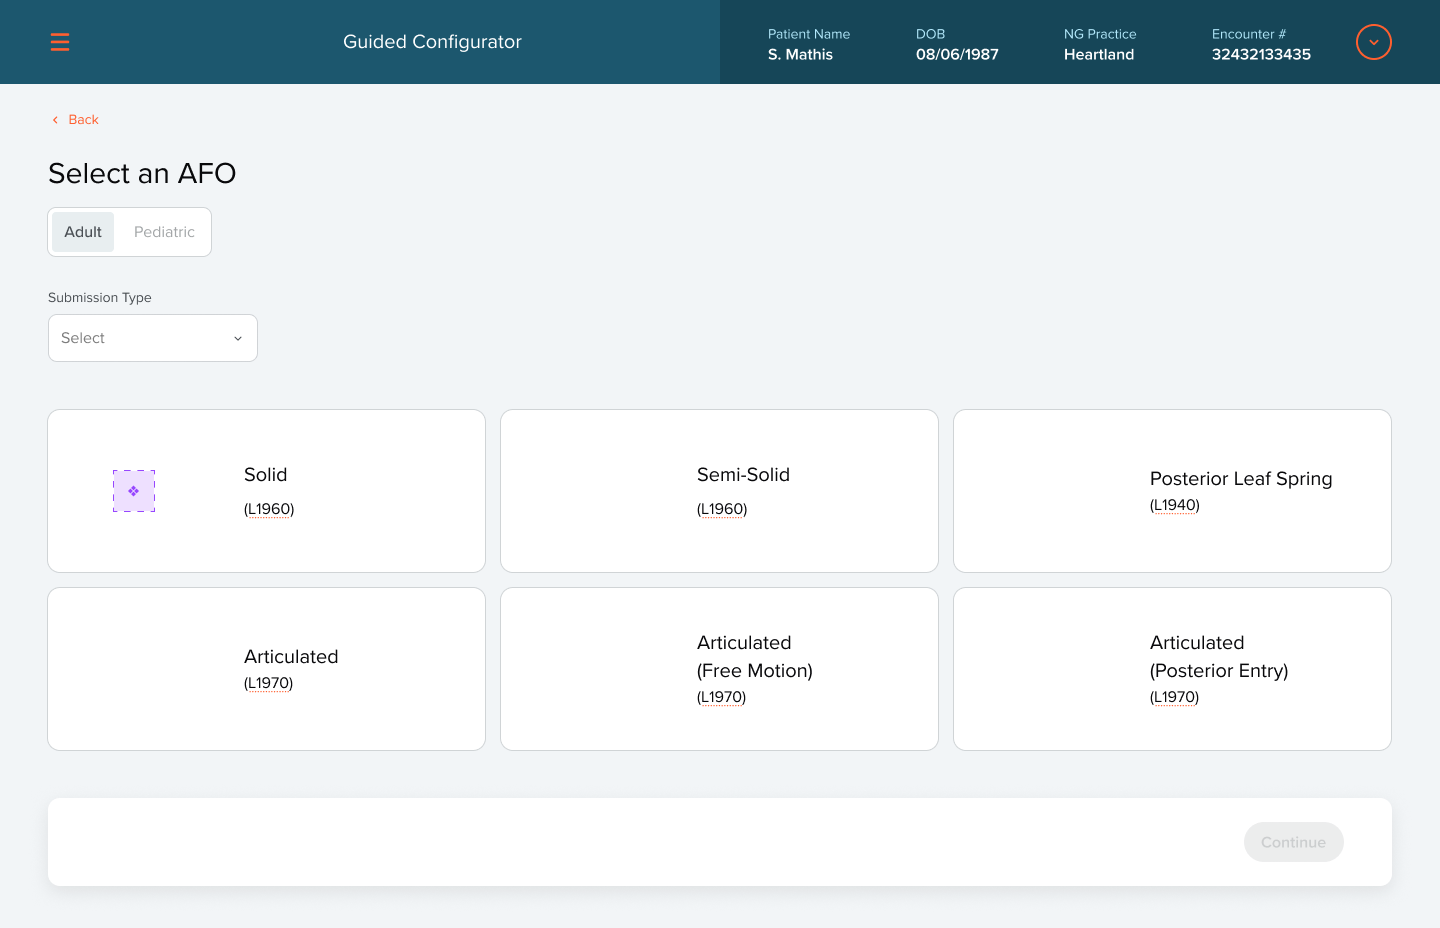Choose the Solid (L1960) AFO card

pyautogui.click(x=266, y=491)
